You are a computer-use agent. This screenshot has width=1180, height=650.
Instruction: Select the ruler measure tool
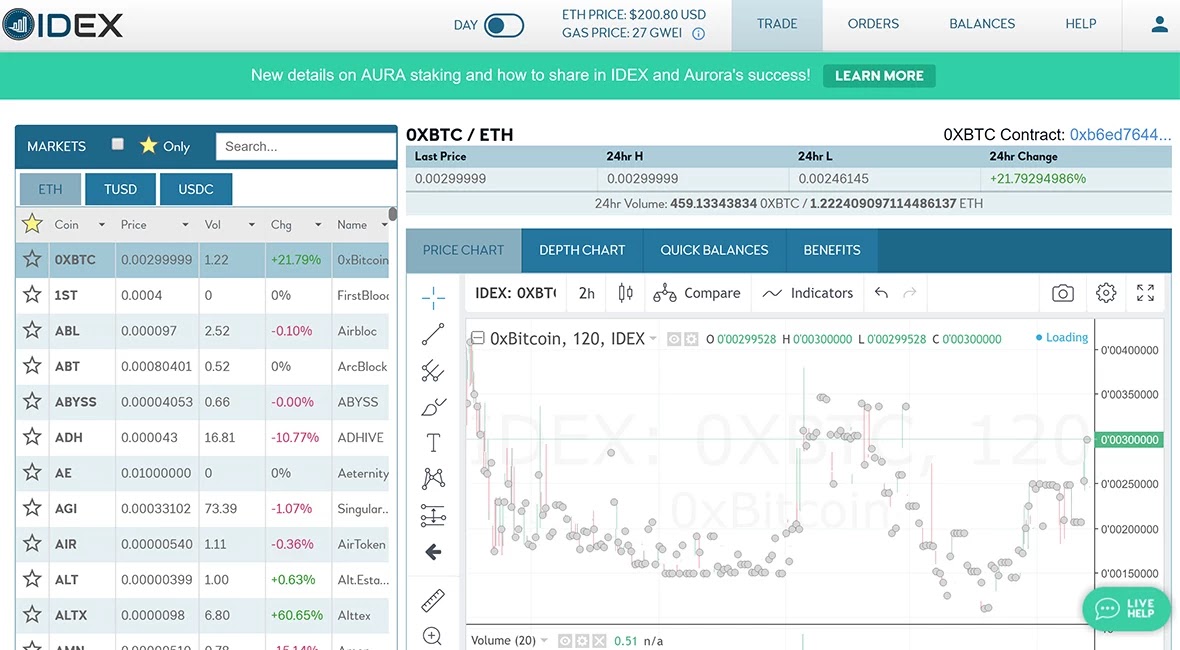(x=433, y=600)
